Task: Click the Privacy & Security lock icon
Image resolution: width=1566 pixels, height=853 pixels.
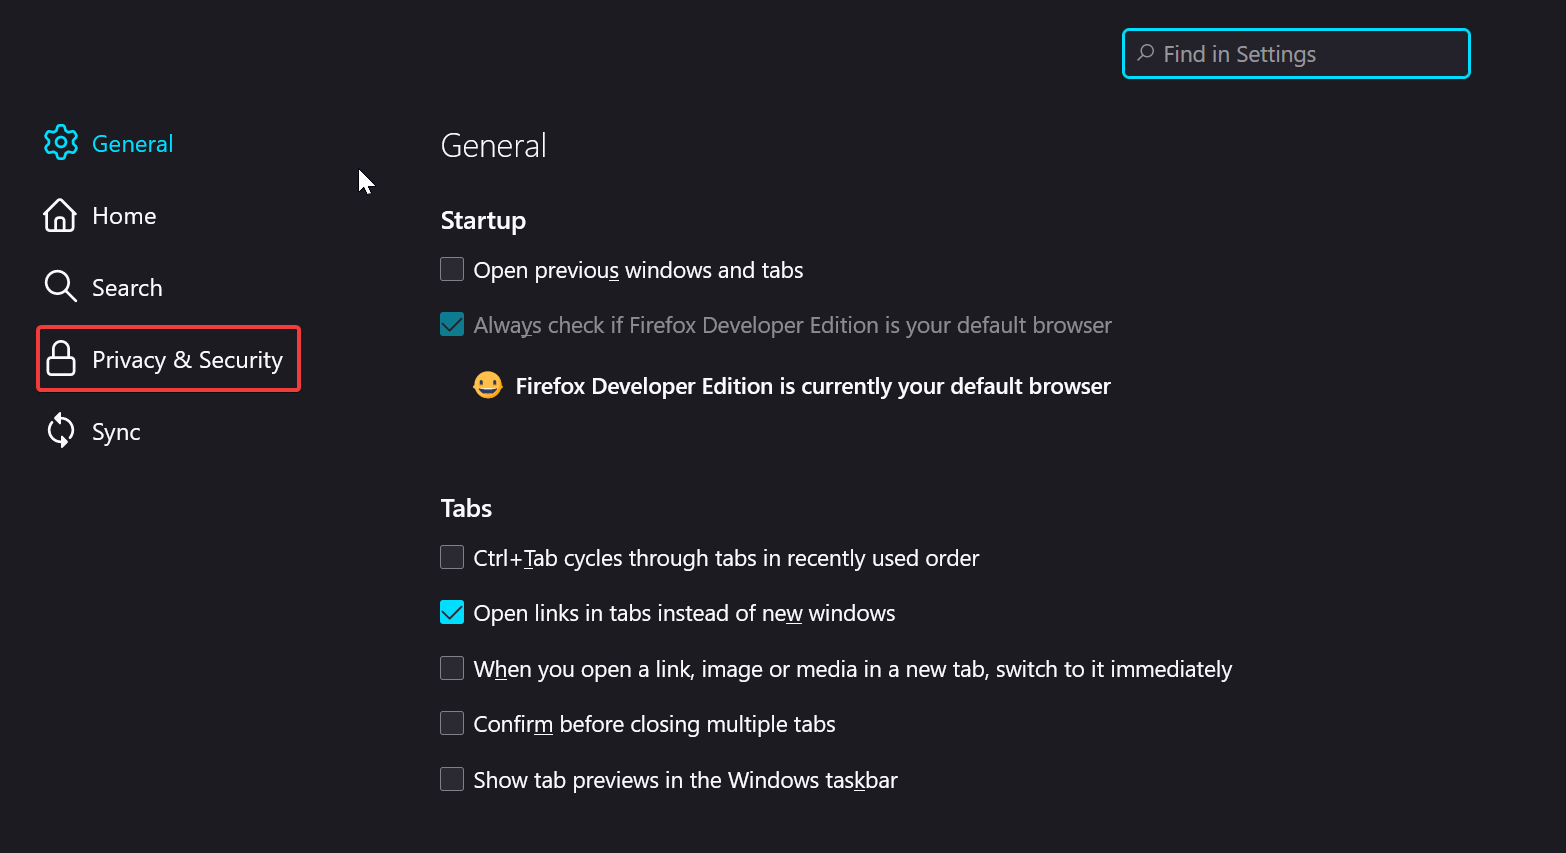Action: [61, 358]
